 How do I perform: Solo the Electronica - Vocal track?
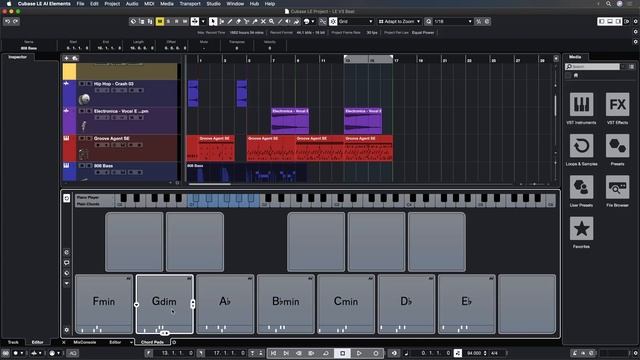pos(89,111)
